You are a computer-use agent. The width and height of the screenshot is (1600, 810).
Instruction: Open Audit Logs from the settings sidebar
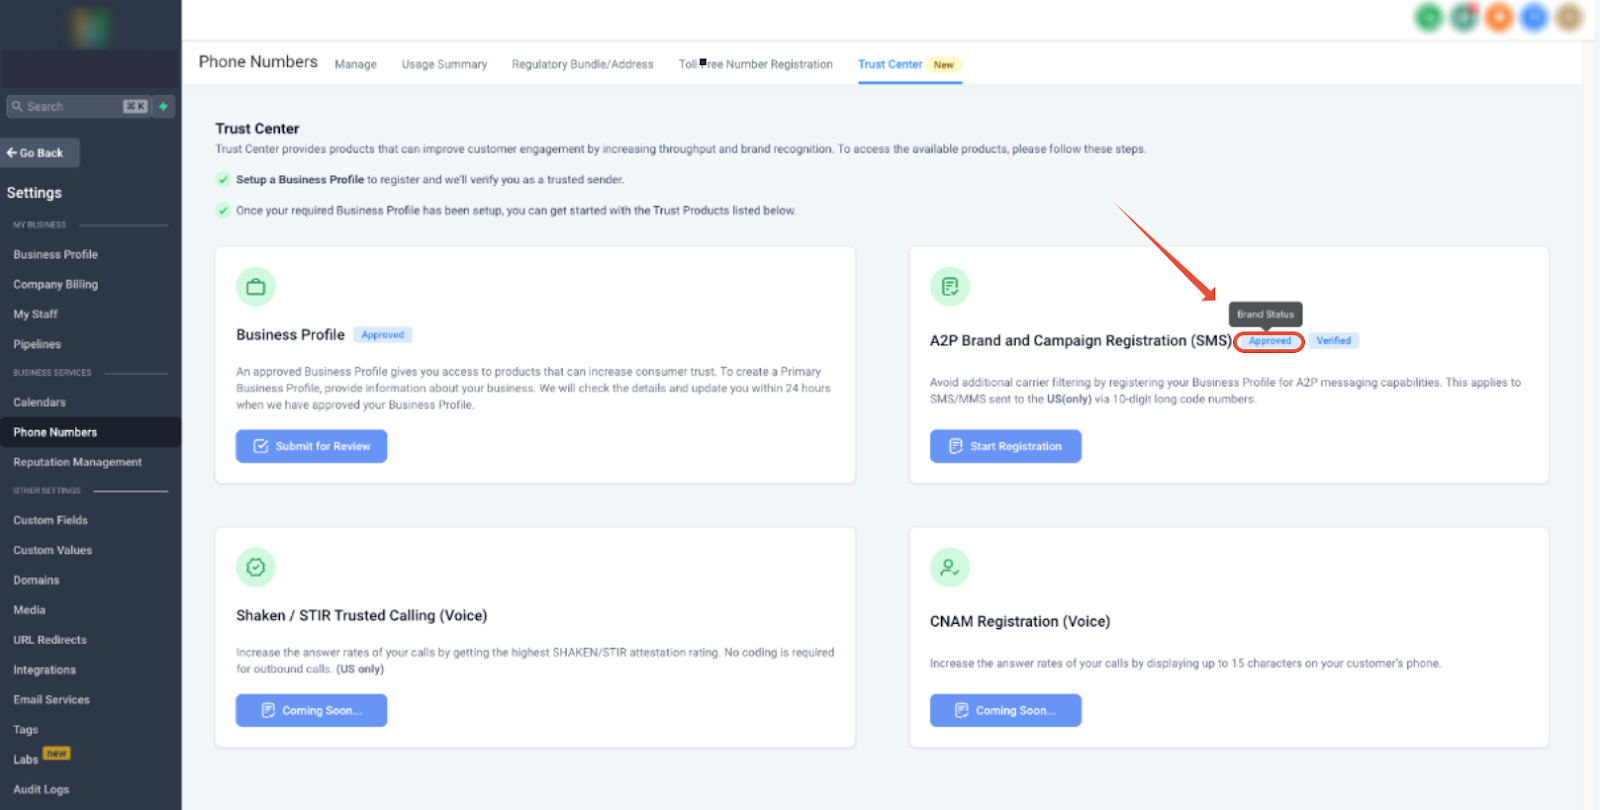pyautogui.click(x=41, y=789)
